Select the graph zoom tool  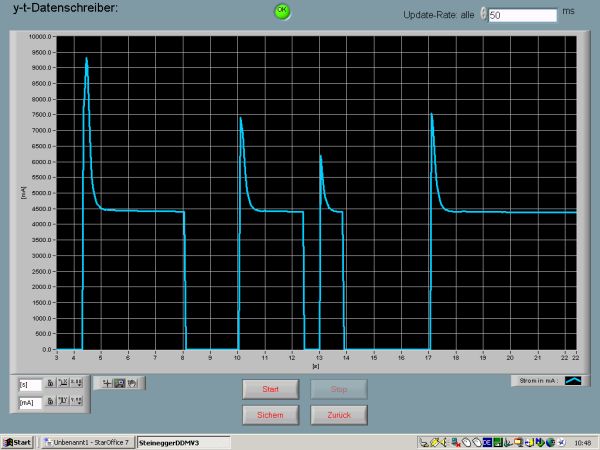pyautogui.click(x=120, y=383)
